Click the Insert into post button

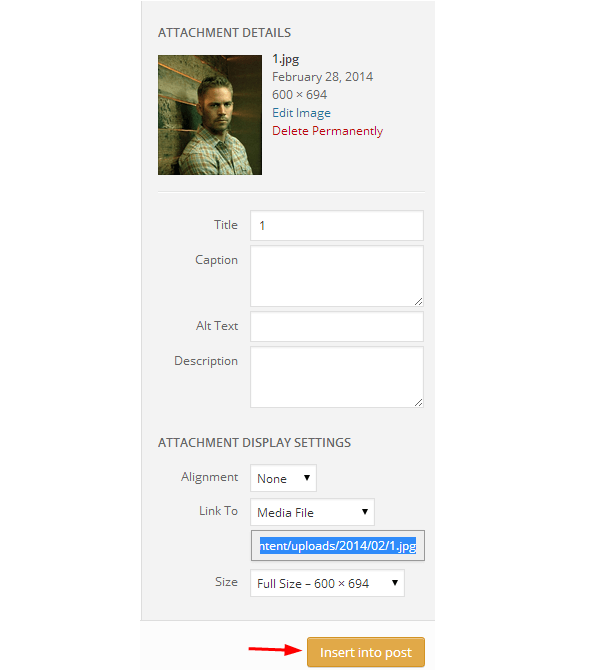coord(365,652)
